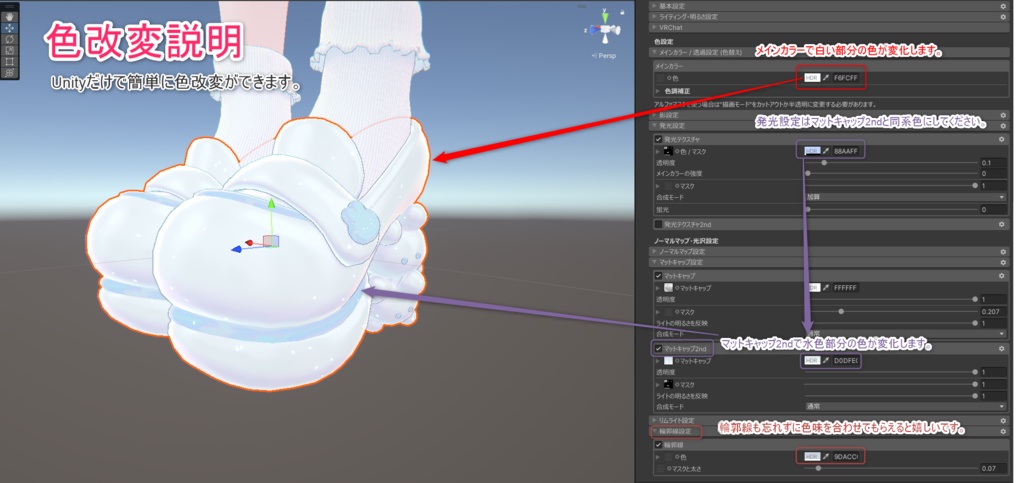The height and width of the screenshot is (483, 1024).
Task: Click eyedropper next to FFFFFF color
Action: tap(826, 287)
